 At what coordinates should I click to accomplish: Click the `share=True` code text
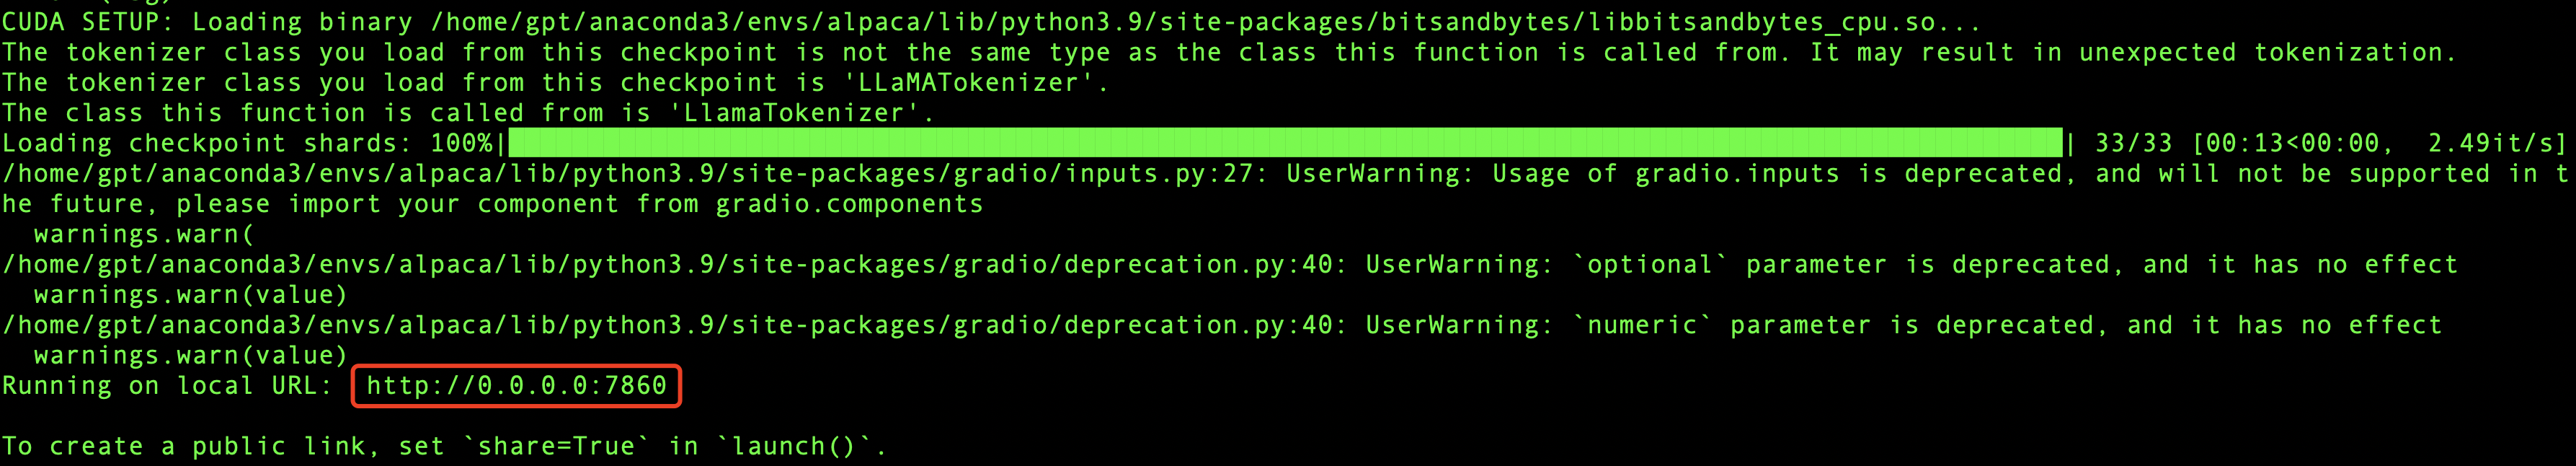[555, 446]
